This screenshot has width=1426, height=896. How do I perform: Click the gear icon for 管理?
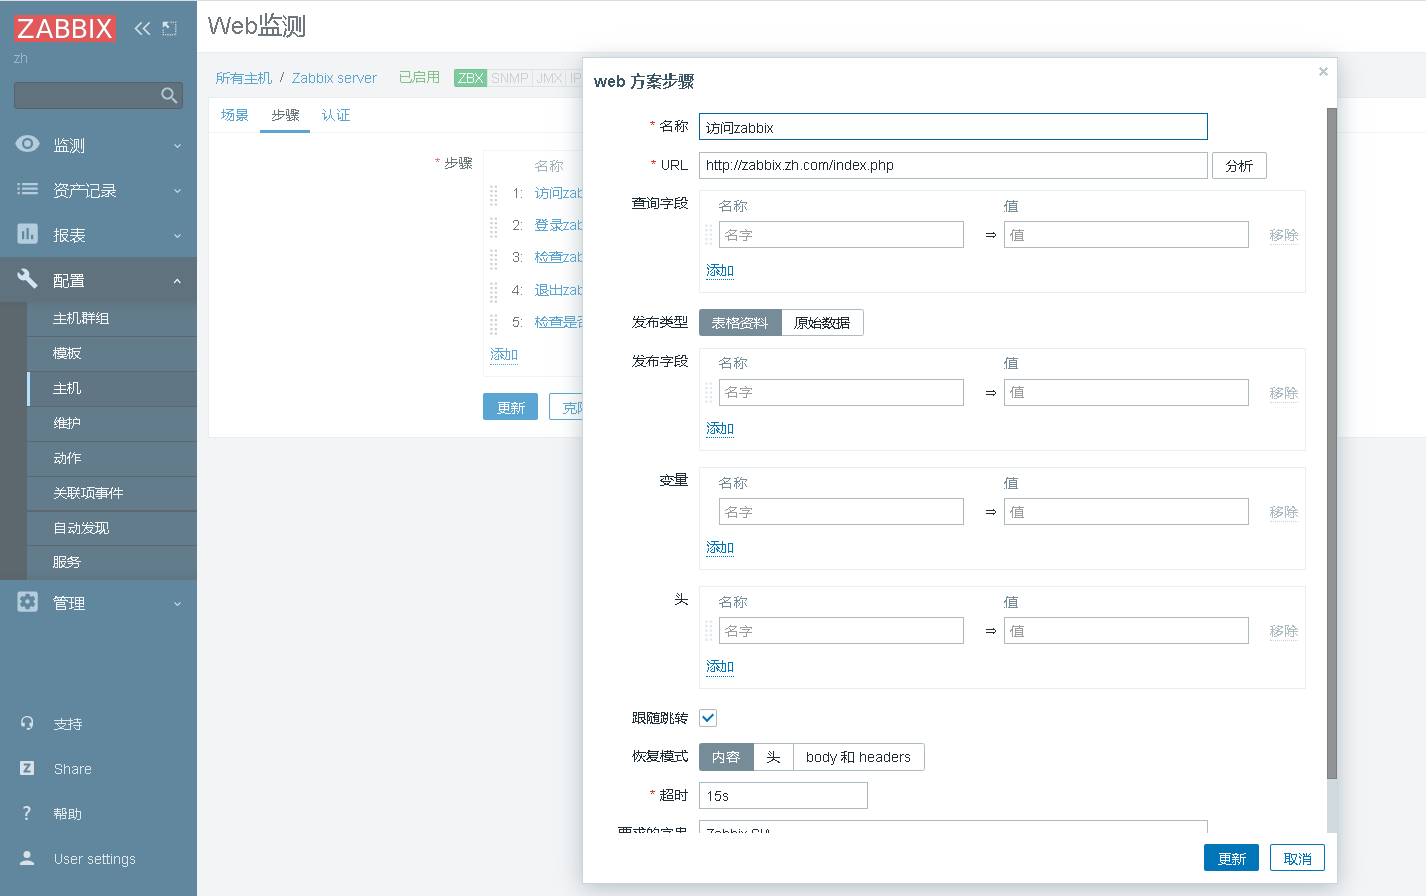click(28, 602)
